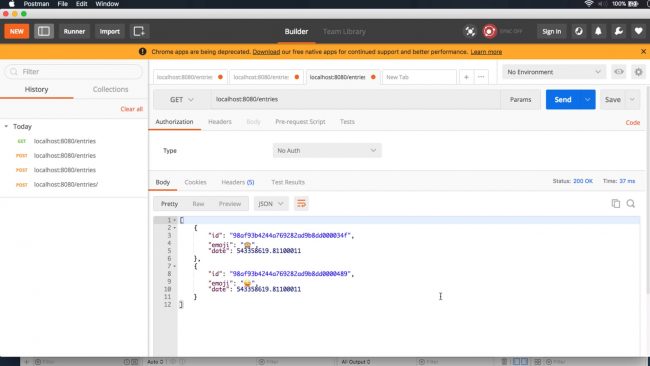Click the Code link
Image resolution: width=650 pixels, height=366 pixels.
point(633,122)
